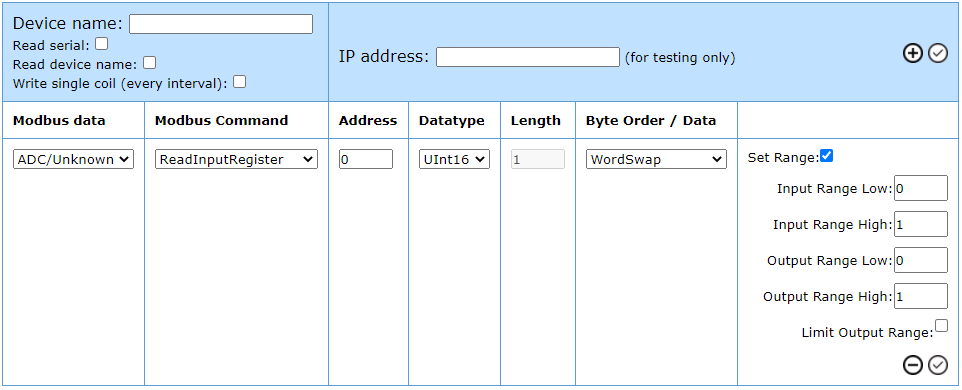Click the Input Range High field

(921, 224)
